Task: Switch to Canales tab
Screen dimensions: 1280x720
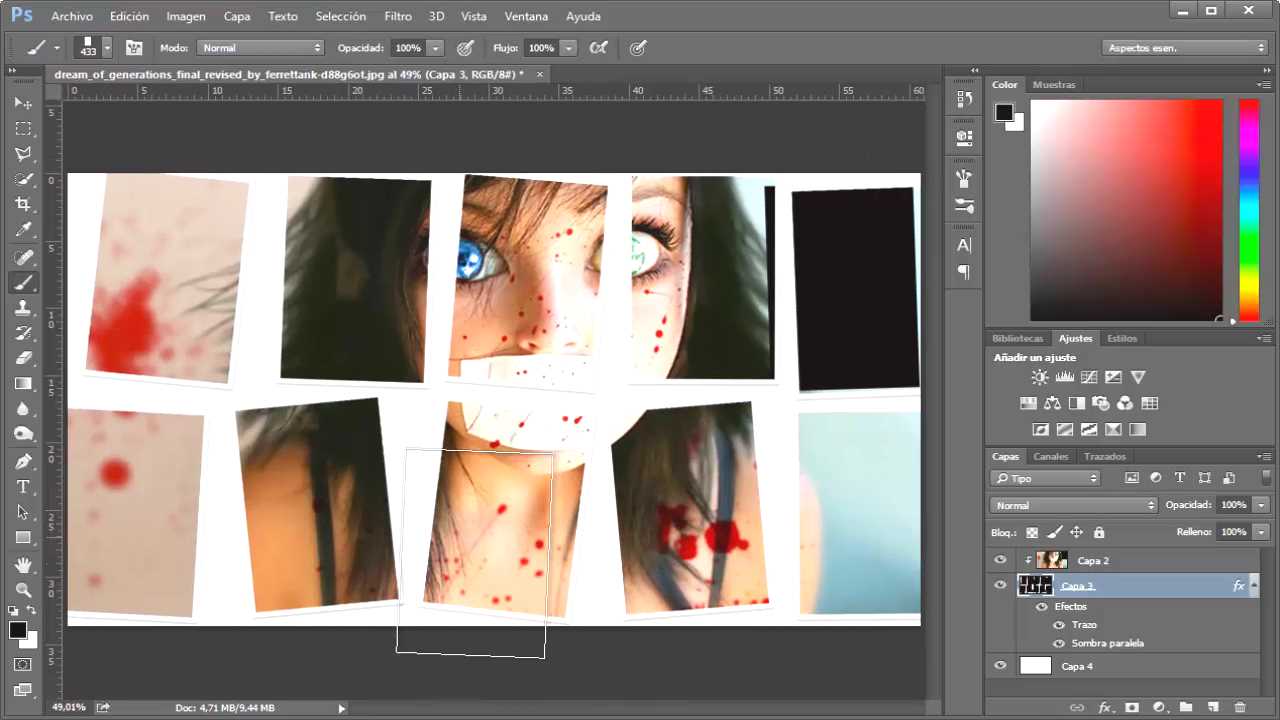Action: coord(1050,456)
